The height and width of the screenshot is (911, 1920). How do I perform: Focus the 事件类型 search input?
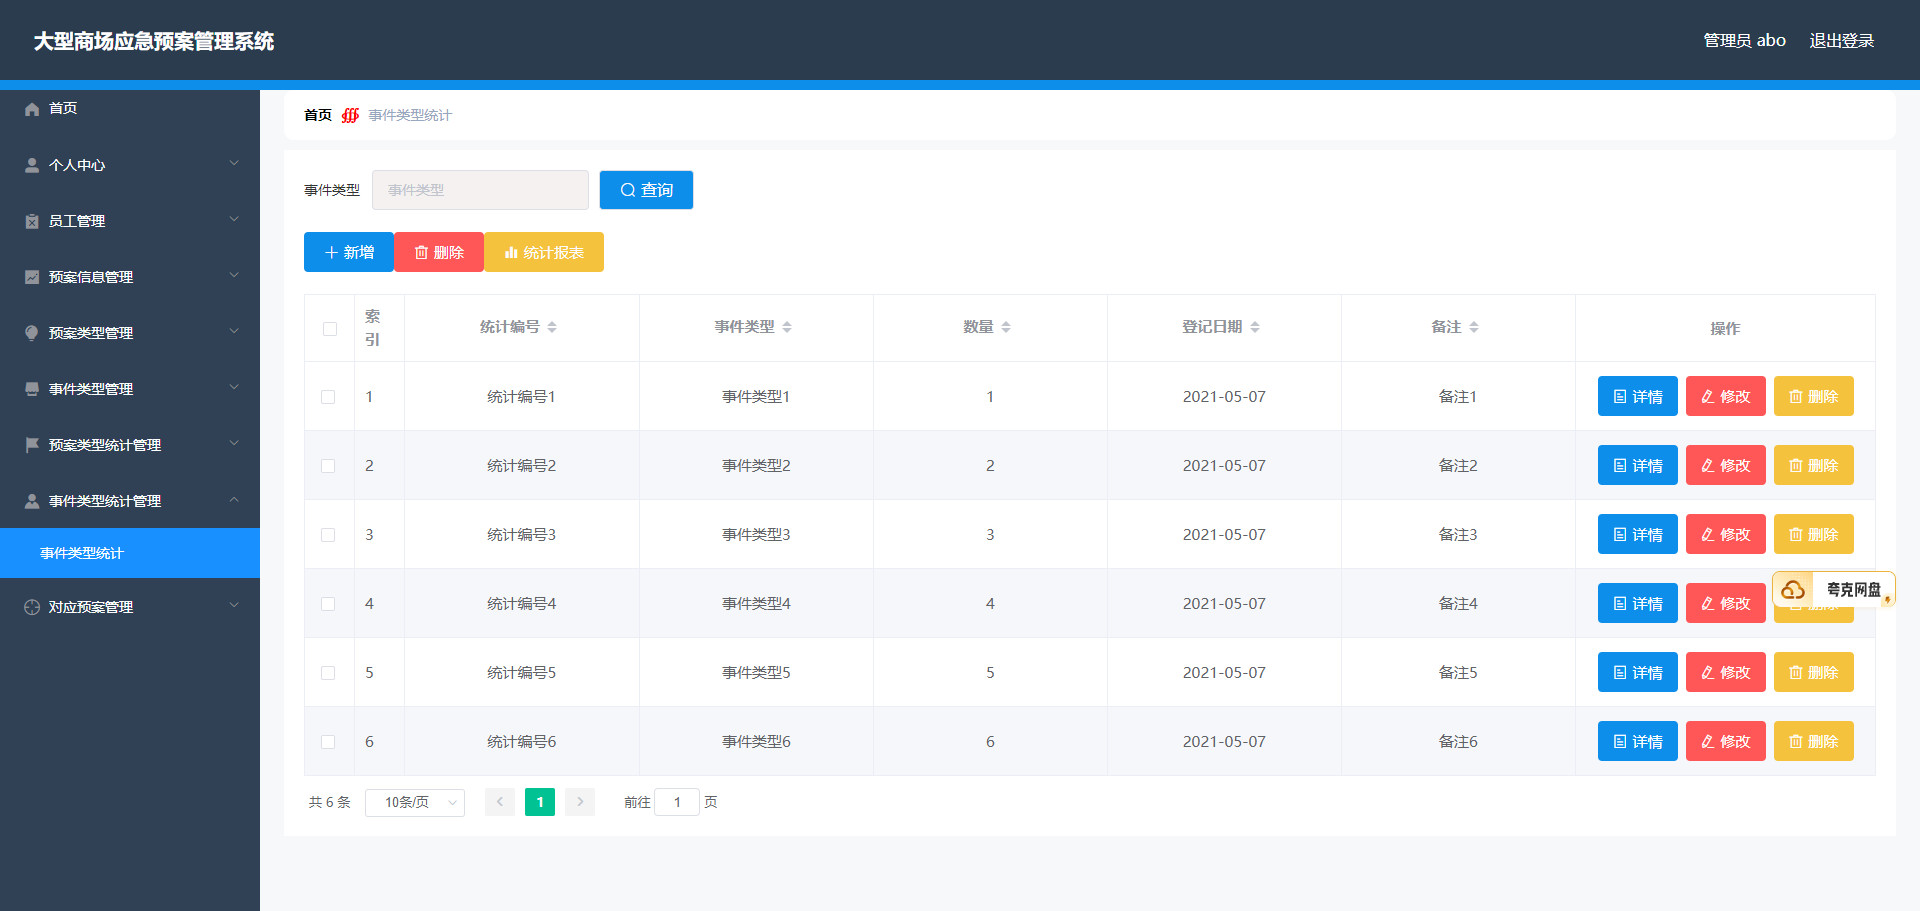click(480, 190)
